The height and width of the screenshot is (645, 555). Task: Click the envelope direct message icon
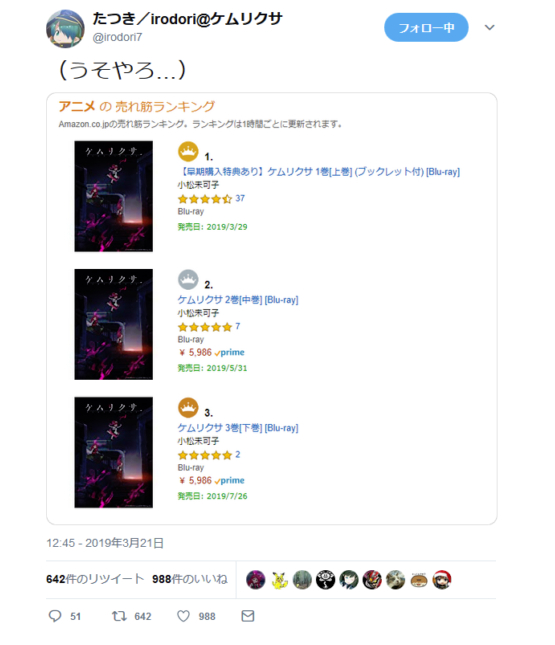(248, 616)
